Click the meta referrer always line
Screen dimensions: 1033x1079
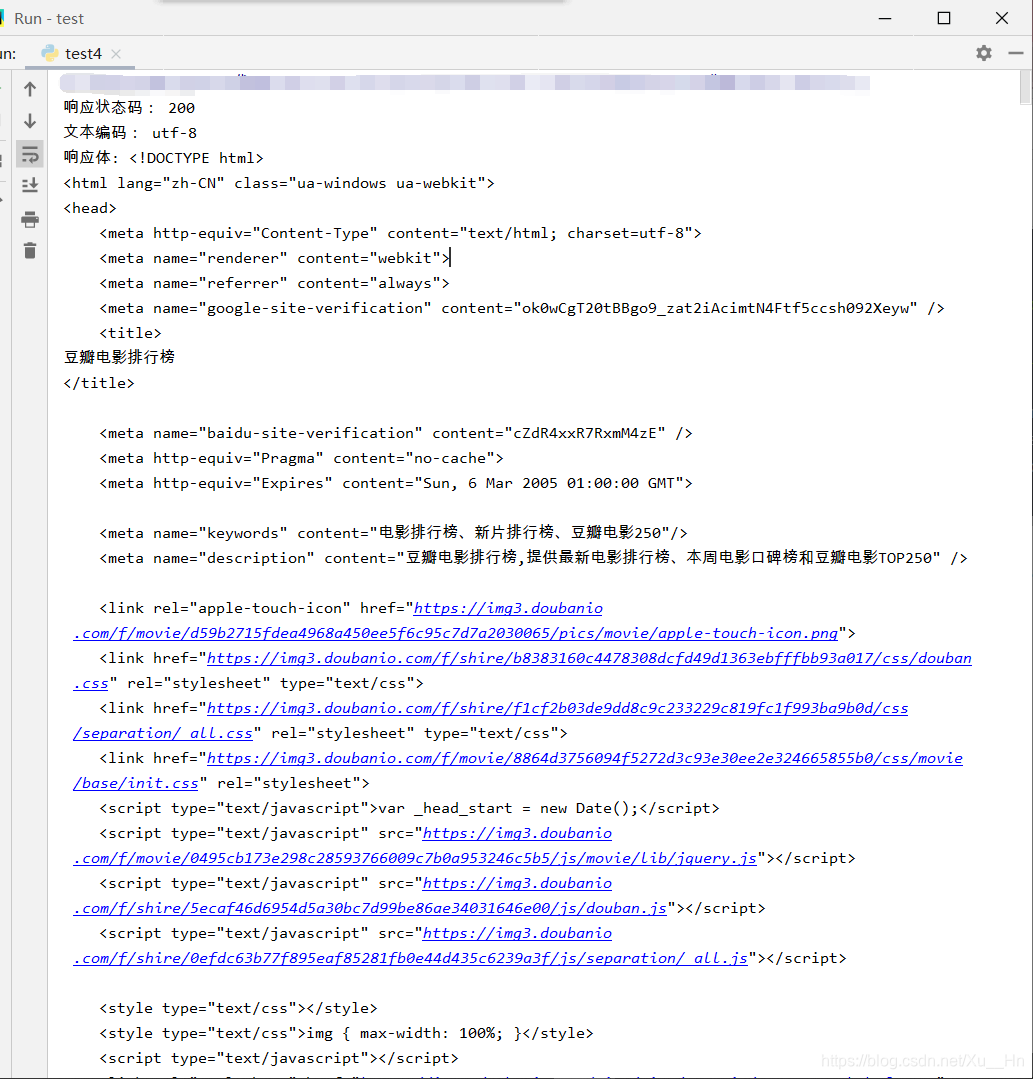[274, 283]
